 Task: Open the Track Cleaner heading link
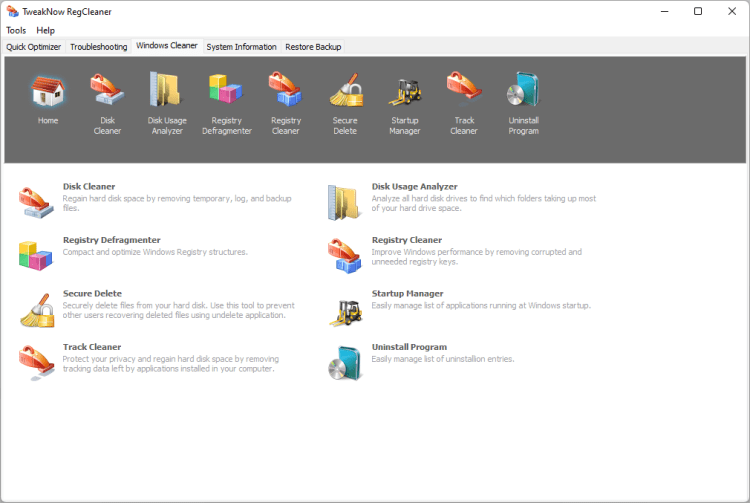(x=92, y=347)
